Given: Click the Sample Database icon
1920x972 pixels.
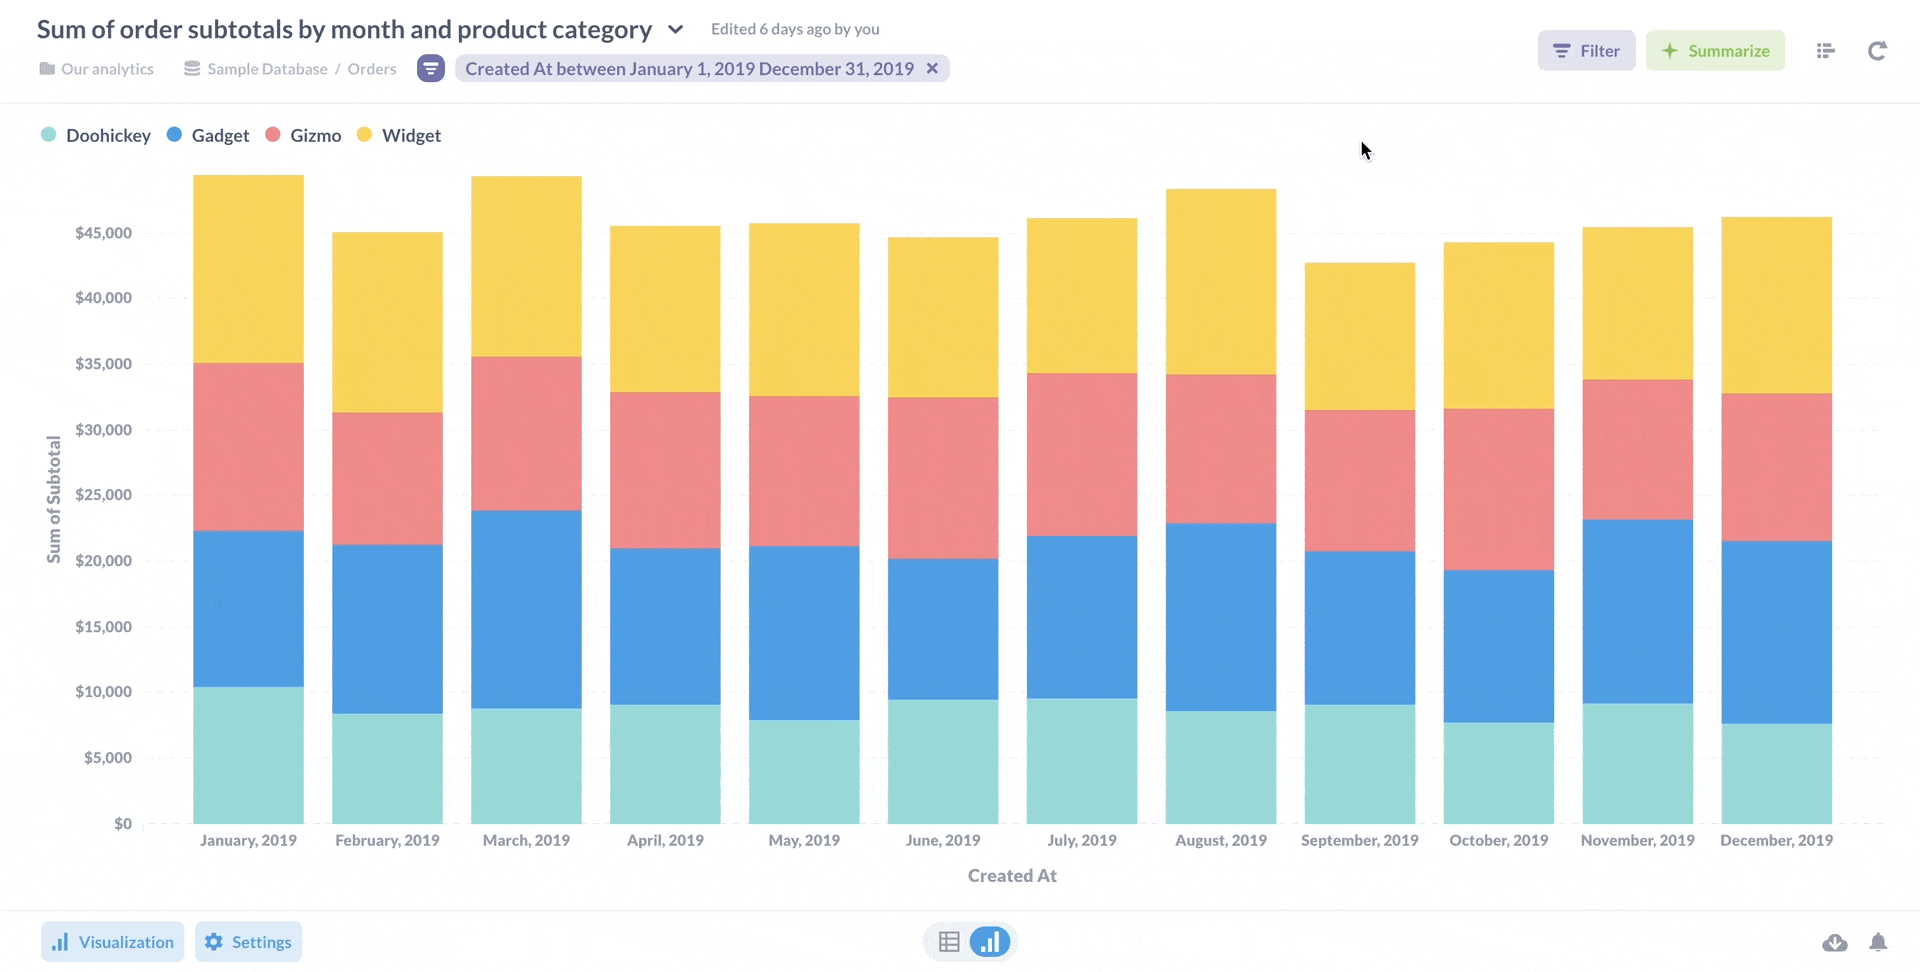Looking at the screenshot, I should (x=191, y=68).
